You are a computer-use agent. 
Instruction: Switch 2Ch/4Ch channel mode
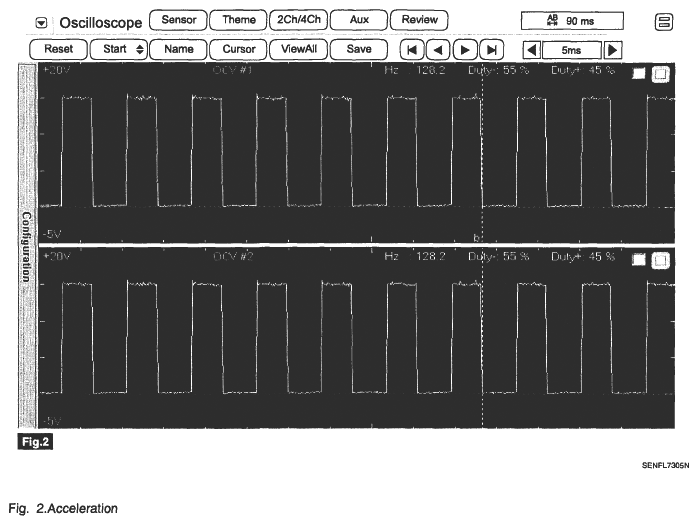[297, 20]
